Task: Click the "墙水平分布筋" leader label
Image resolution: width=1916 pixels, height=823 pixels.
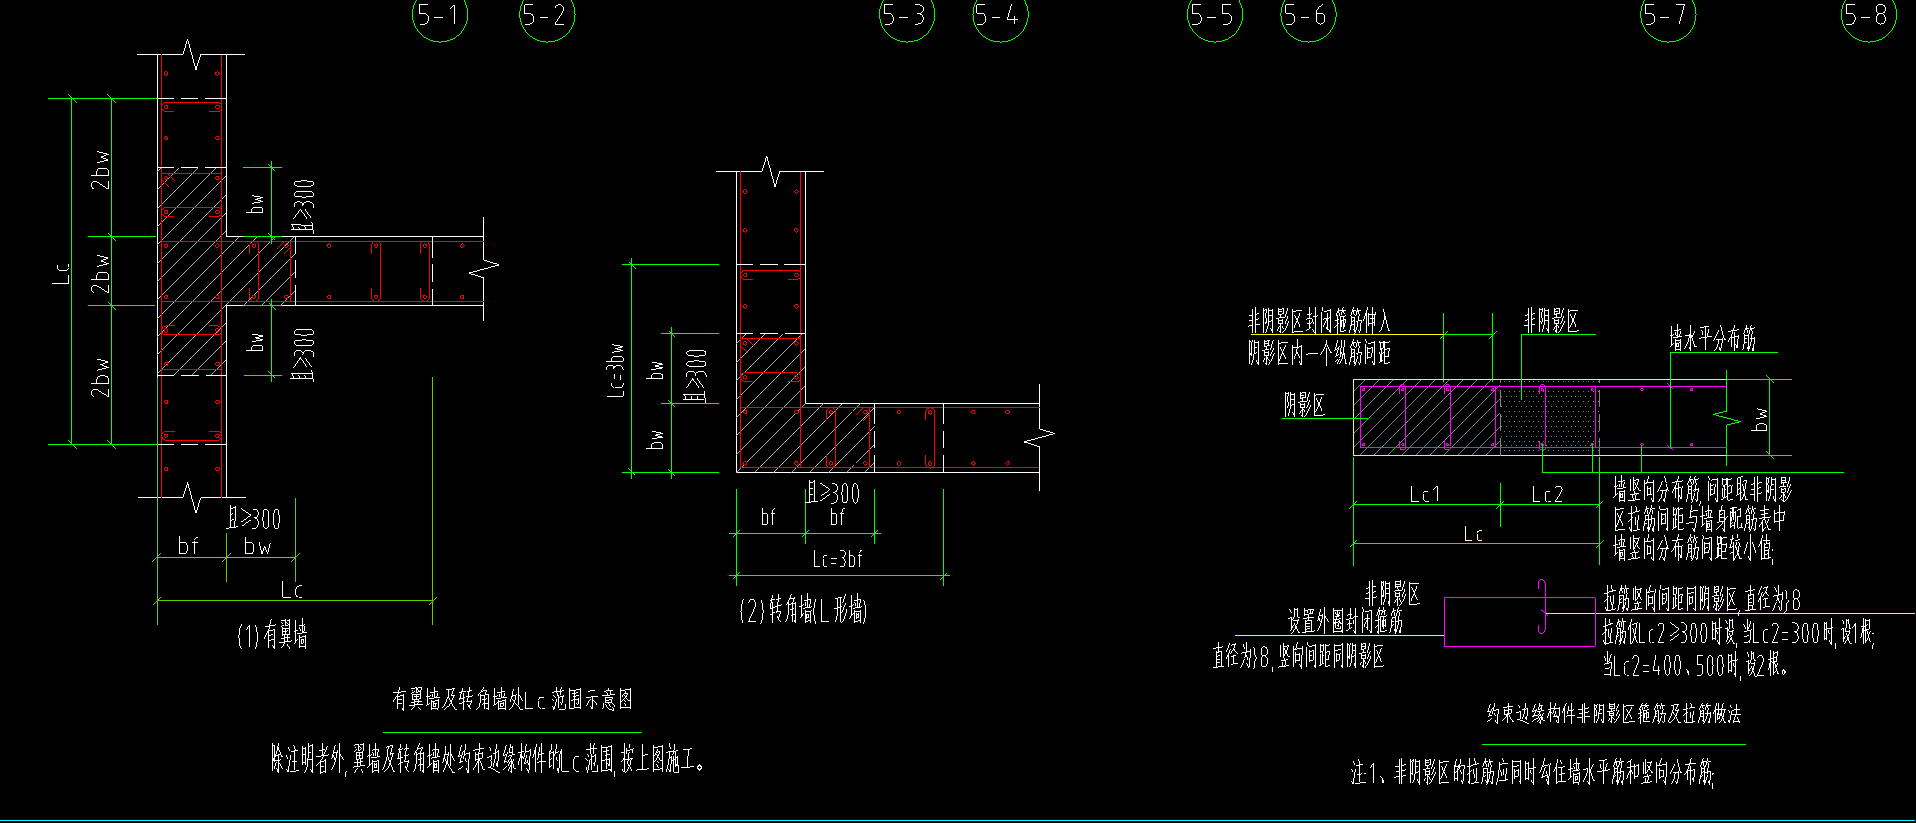Action: (1712, 338)
